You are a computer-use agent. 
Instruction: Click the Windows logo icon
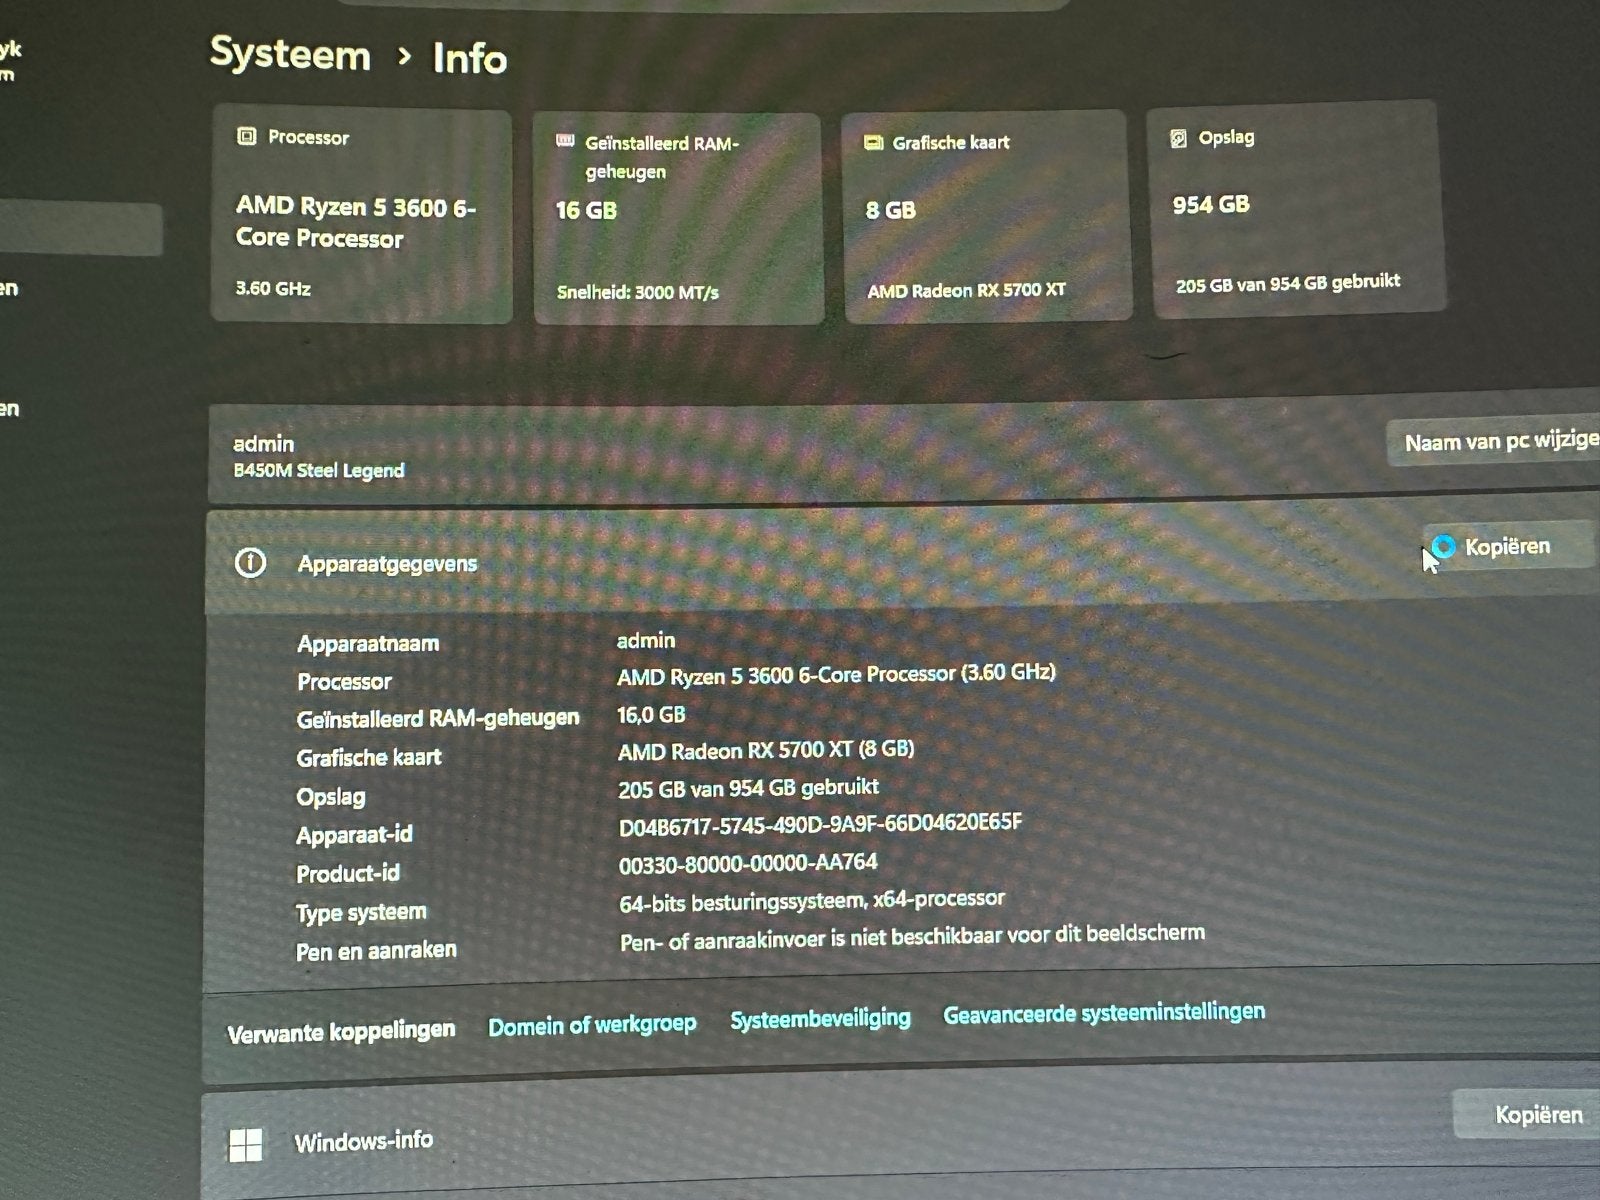(x=246, y=1145)
